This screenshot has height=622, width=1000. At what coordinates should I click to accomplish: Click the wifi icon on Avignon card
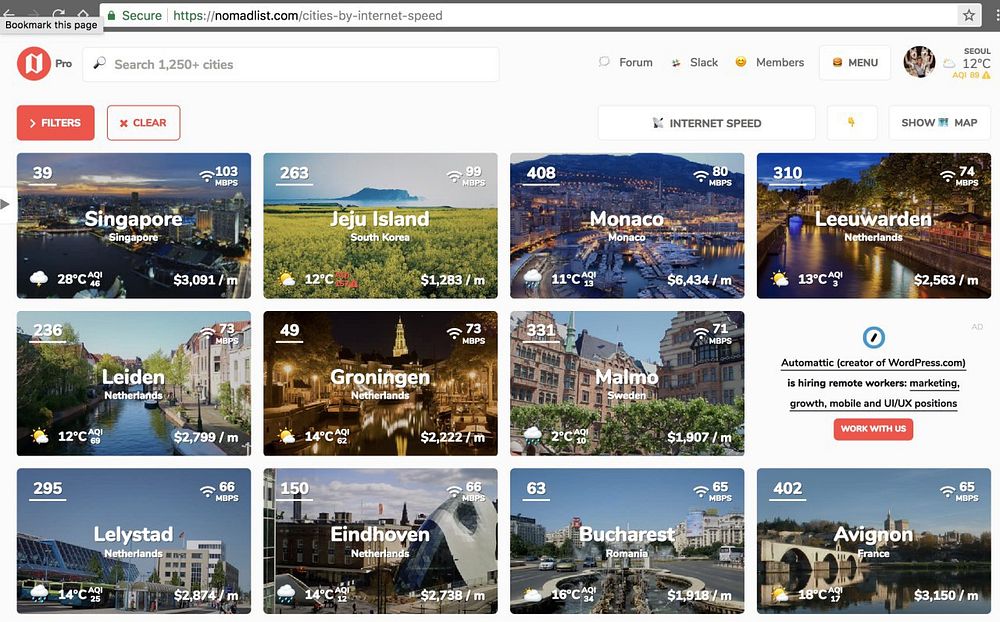coord(947,491)
